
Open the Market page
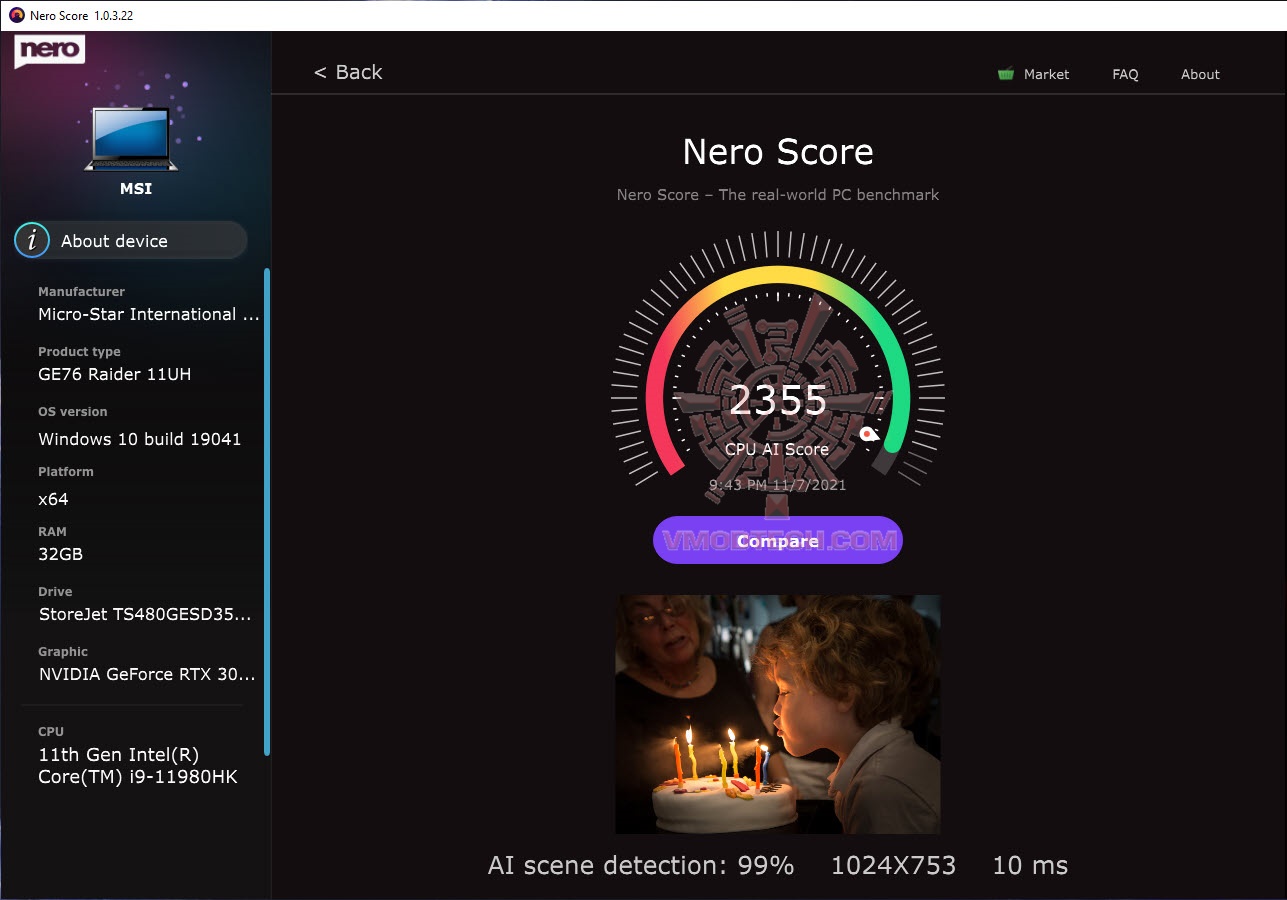pyautogui.click(x=1045, y=74)
